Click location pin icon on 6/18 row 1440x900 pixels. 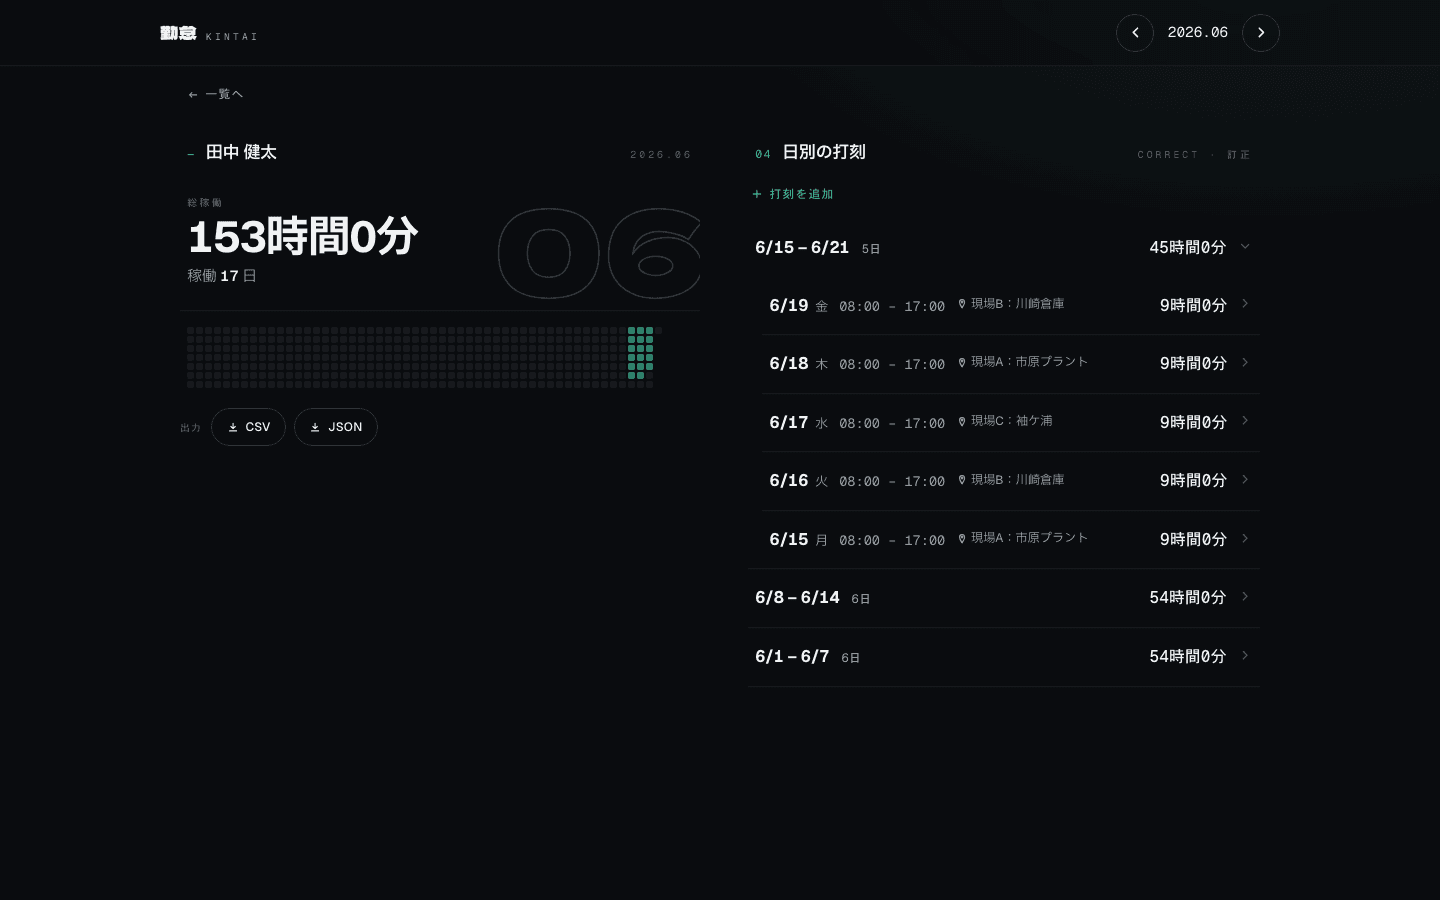pos(962,362)
